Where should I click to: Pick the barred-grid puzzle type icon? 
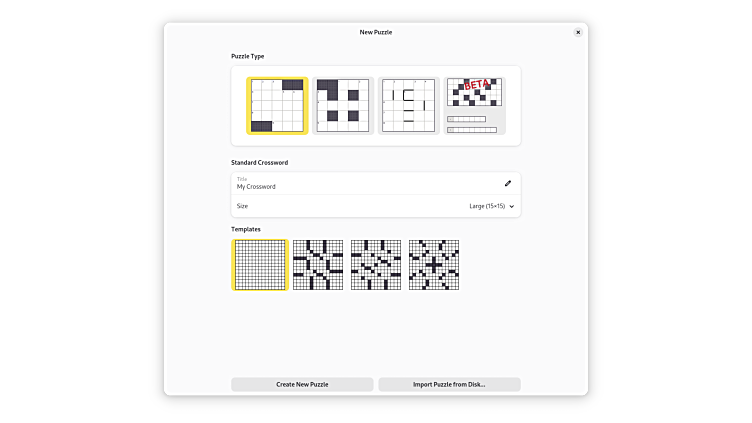pos(409,105)
